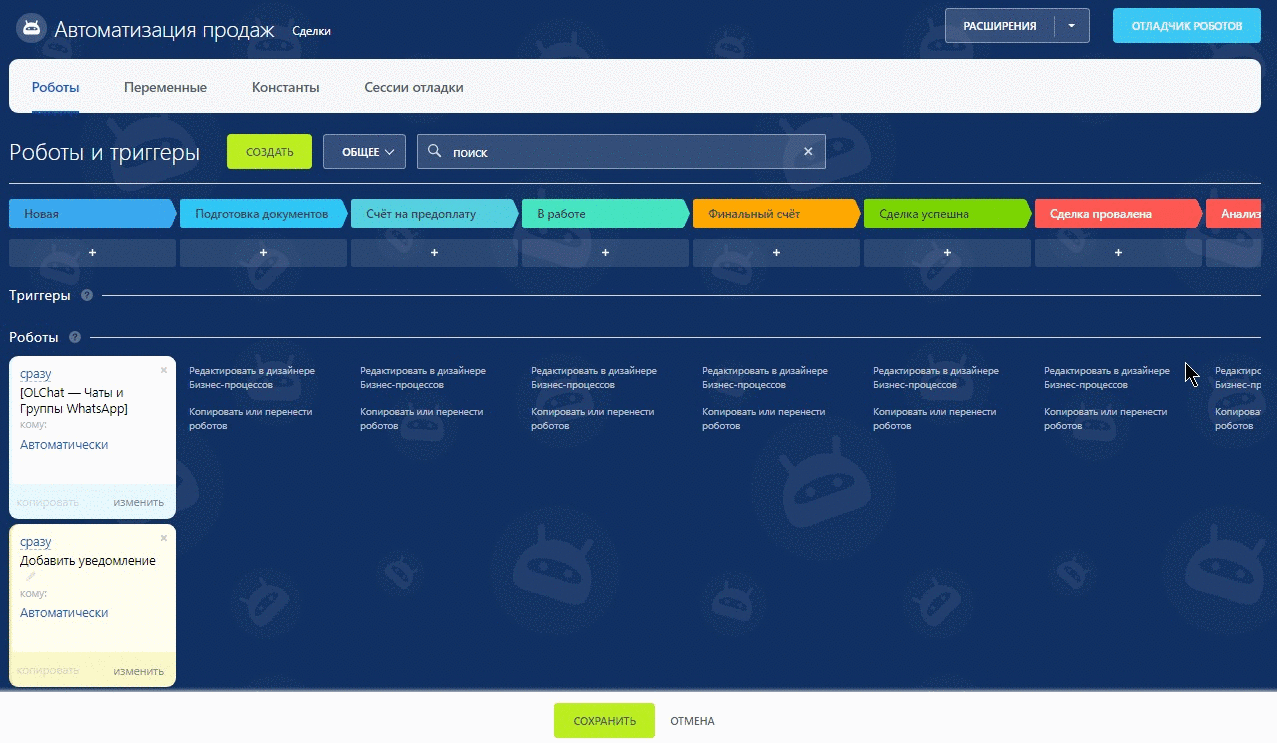Screen dimensions: 1277x743
Task: Click the magnifier icon in search box
Action: (434, 152)
